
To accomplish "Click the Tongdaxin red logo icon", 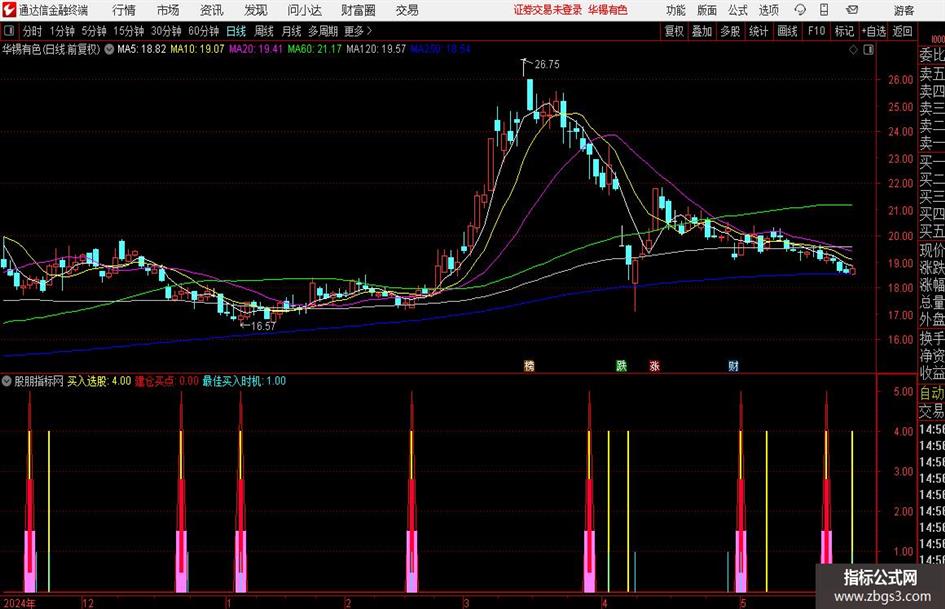I will (x=9, y=10).
